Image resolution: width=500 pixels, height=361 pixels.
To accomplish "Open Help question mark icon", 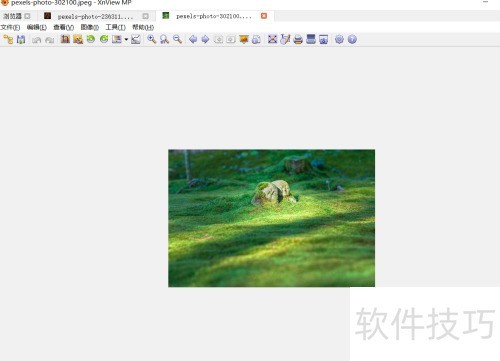I will (352, 39).
